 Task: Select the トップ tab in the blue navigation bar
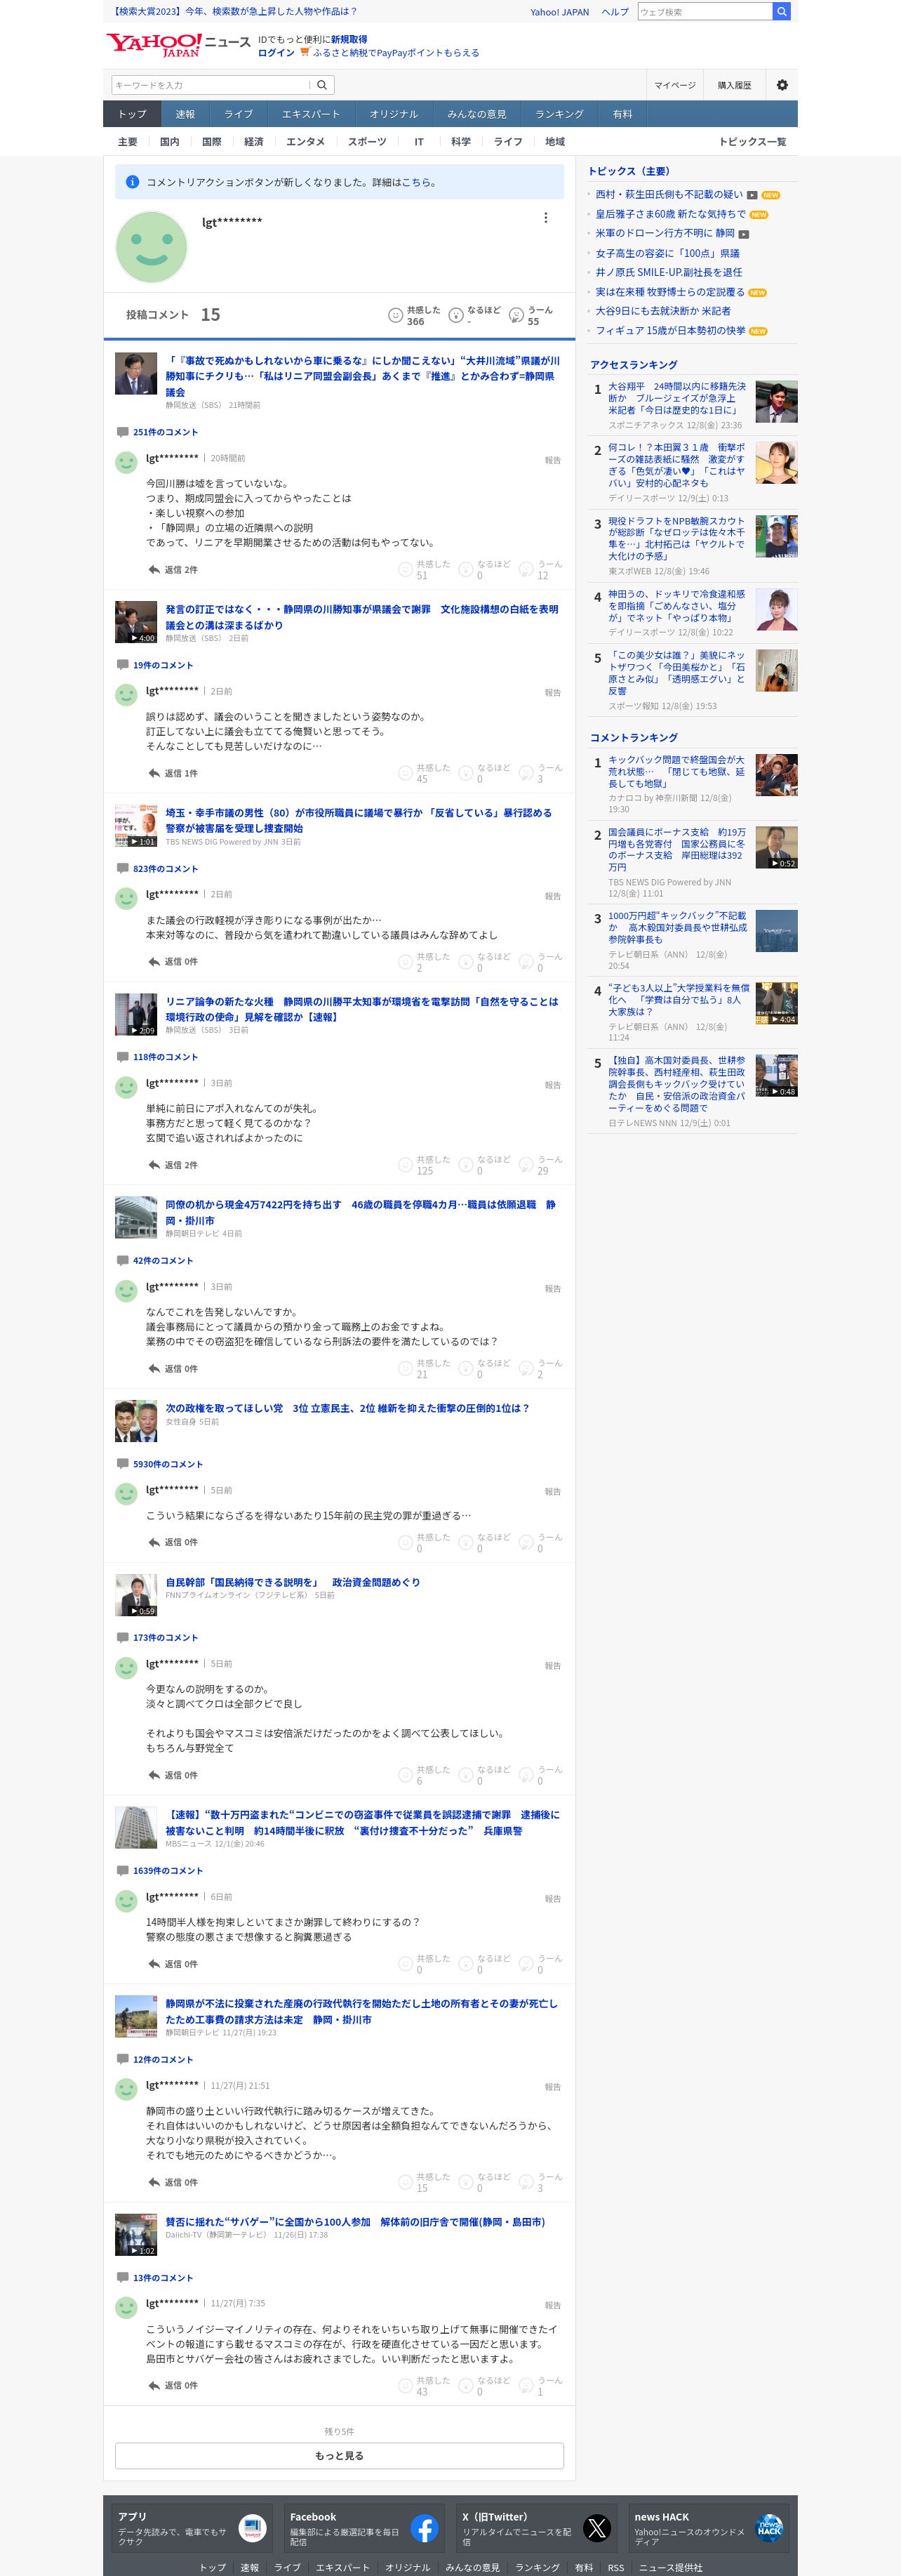(x=132, y=114)
